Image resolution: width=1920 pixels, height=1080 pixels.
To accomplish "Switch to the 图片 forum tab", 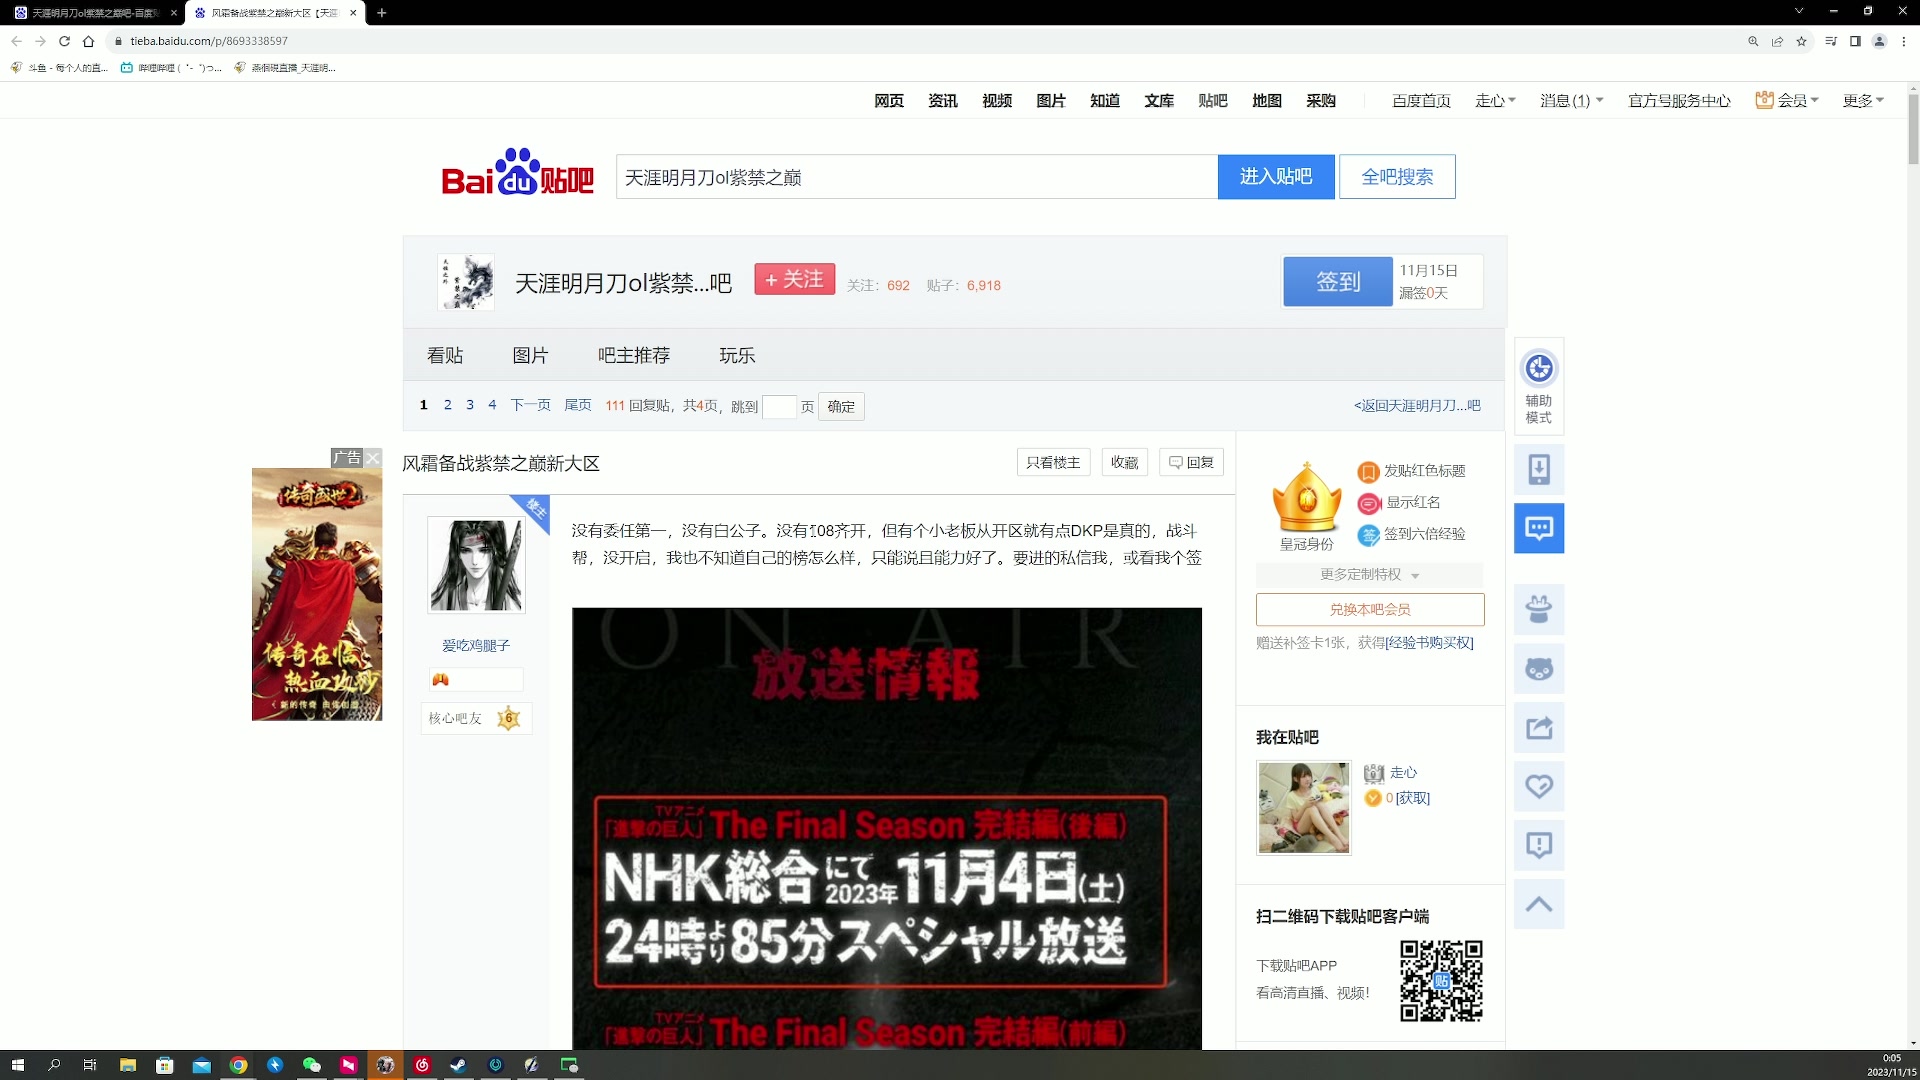I will pyautogui.click(x=530, y=355).
